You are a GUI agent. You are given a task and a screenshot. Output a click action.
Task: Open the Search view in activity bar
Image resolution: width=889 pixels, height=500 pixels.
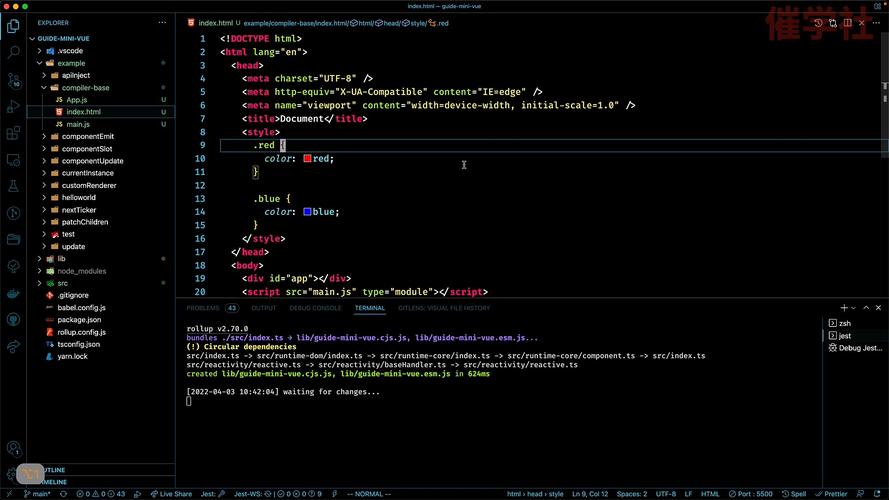13,52
